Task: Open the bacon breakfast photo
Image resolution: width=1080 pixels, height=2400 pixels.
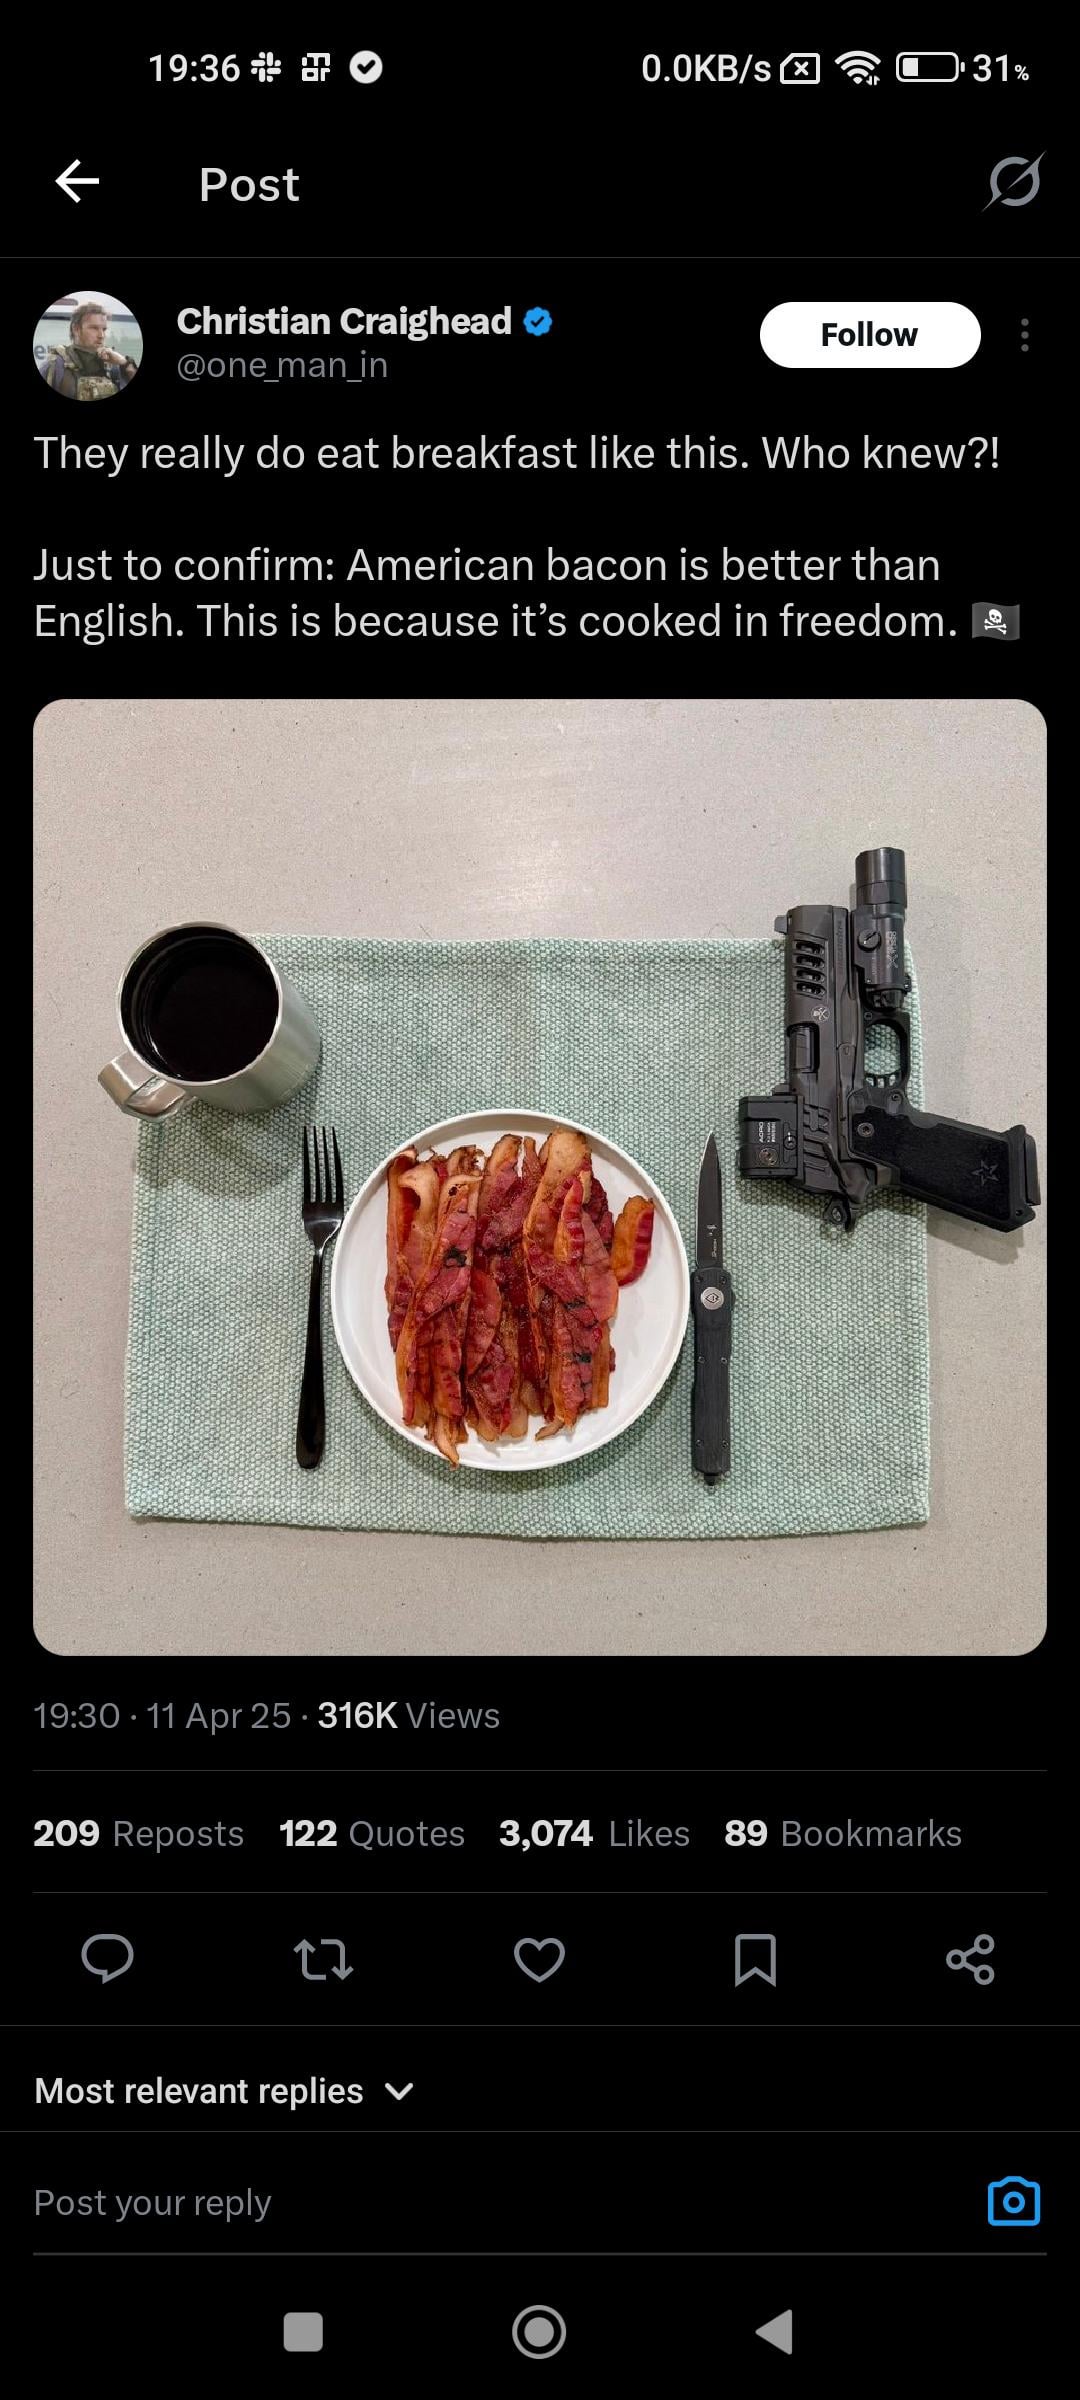Action: pos(540,1177)
